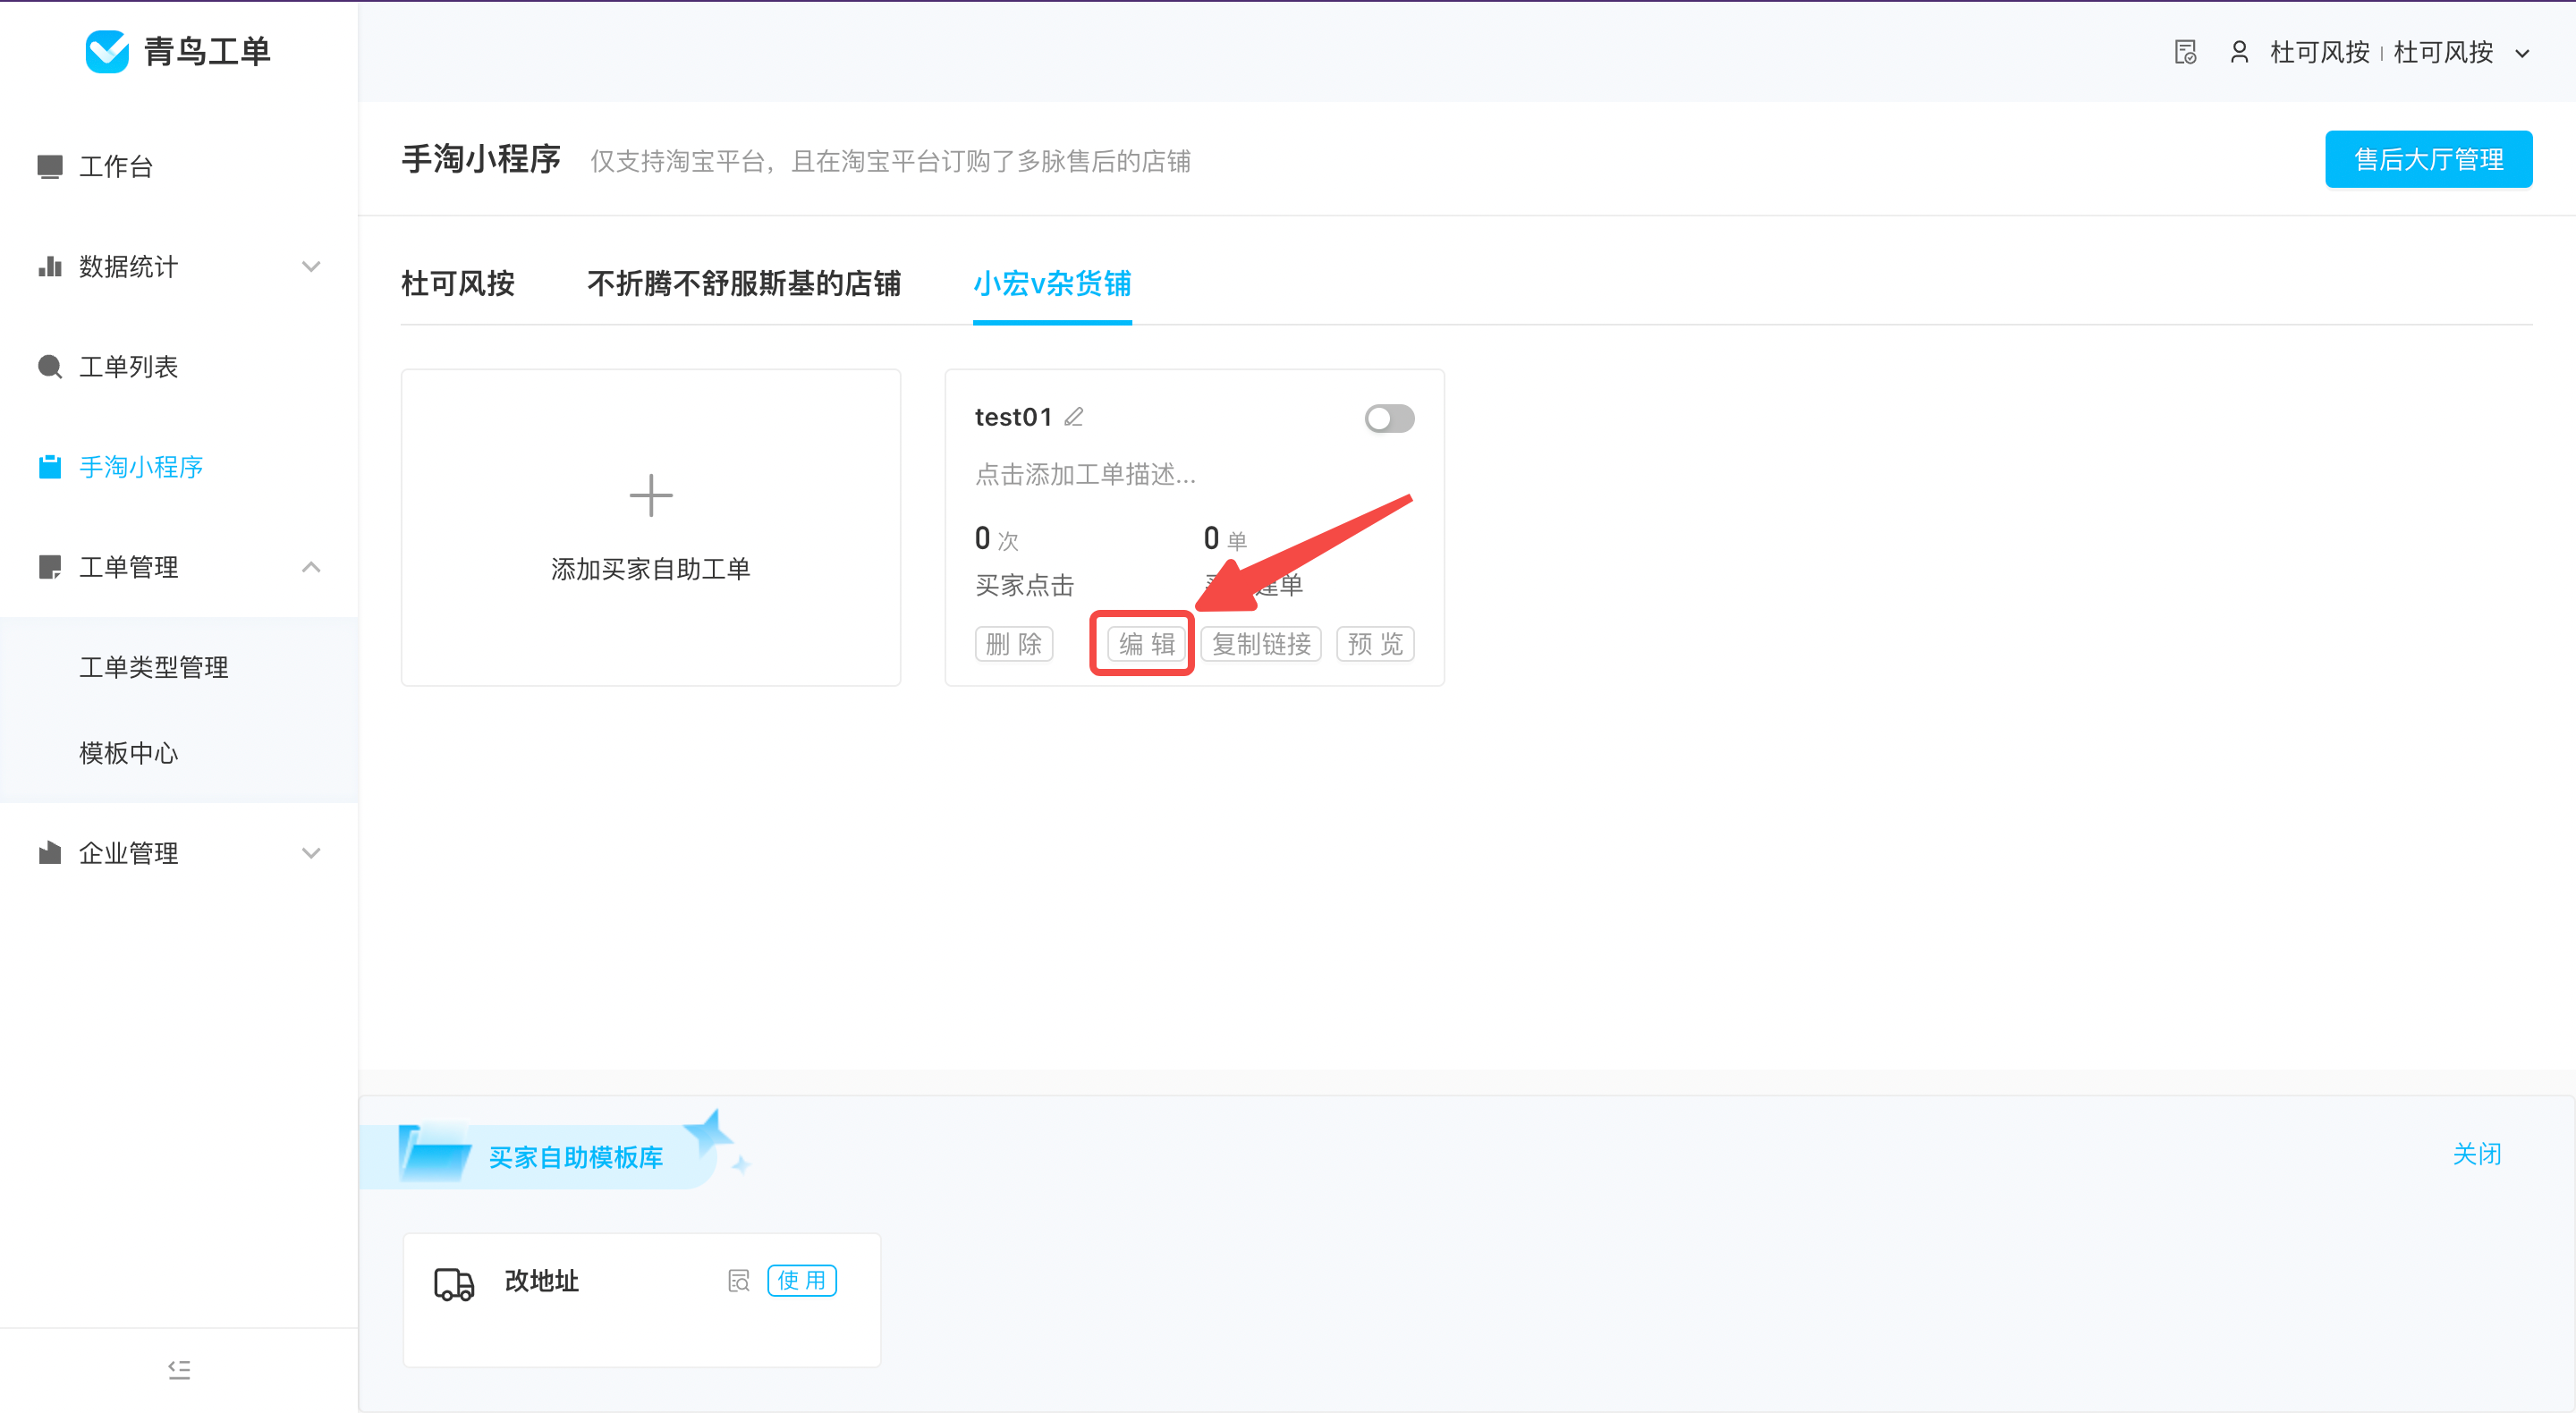Click the 工作台 monitor icon

coord(49,166)
